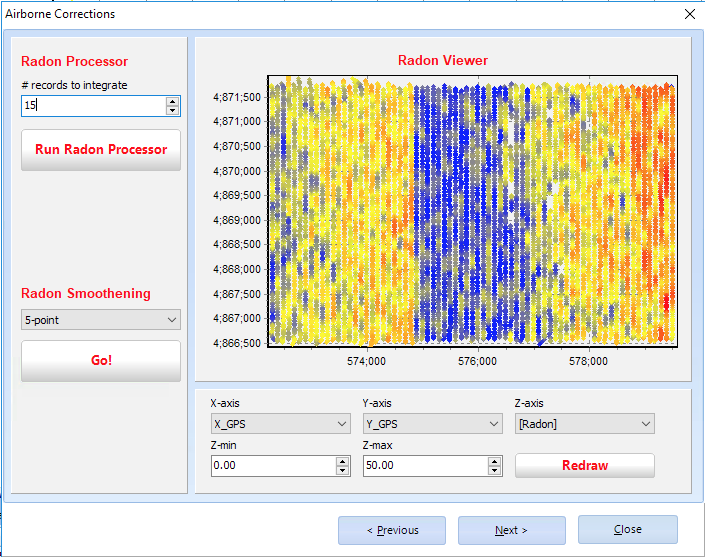Click the Redraw button
705x557 pixels.
(584, 466)
